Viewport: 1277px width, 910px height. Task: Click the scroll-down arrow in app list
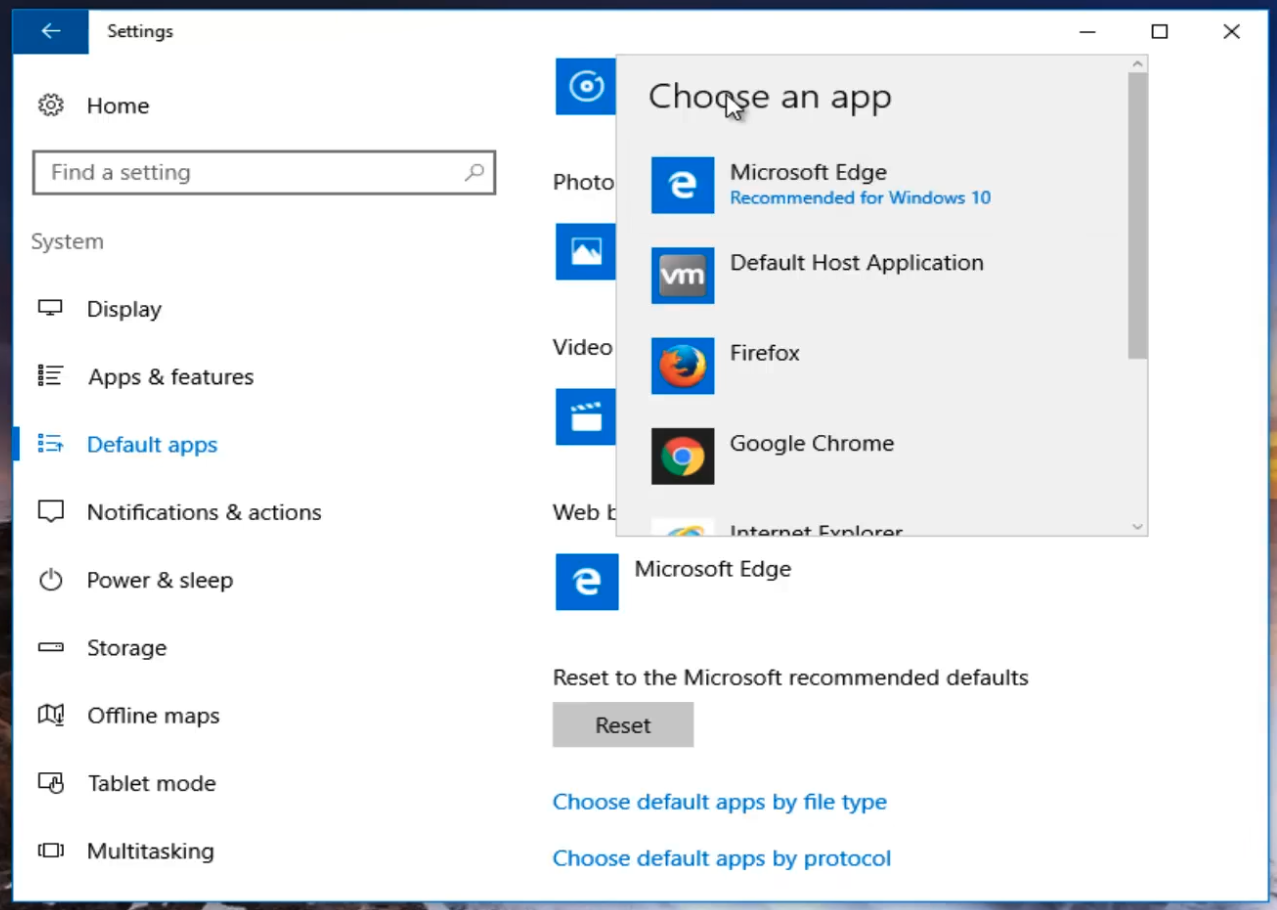point(1137,527)
